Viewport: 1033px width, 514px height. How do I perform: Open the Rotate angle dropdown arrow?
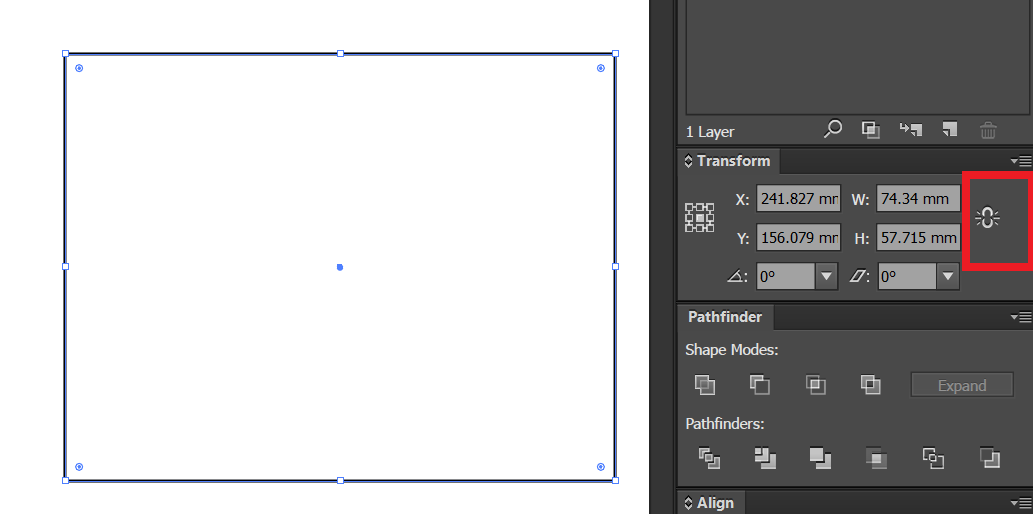pyautogui.click(x=827, y=277)
